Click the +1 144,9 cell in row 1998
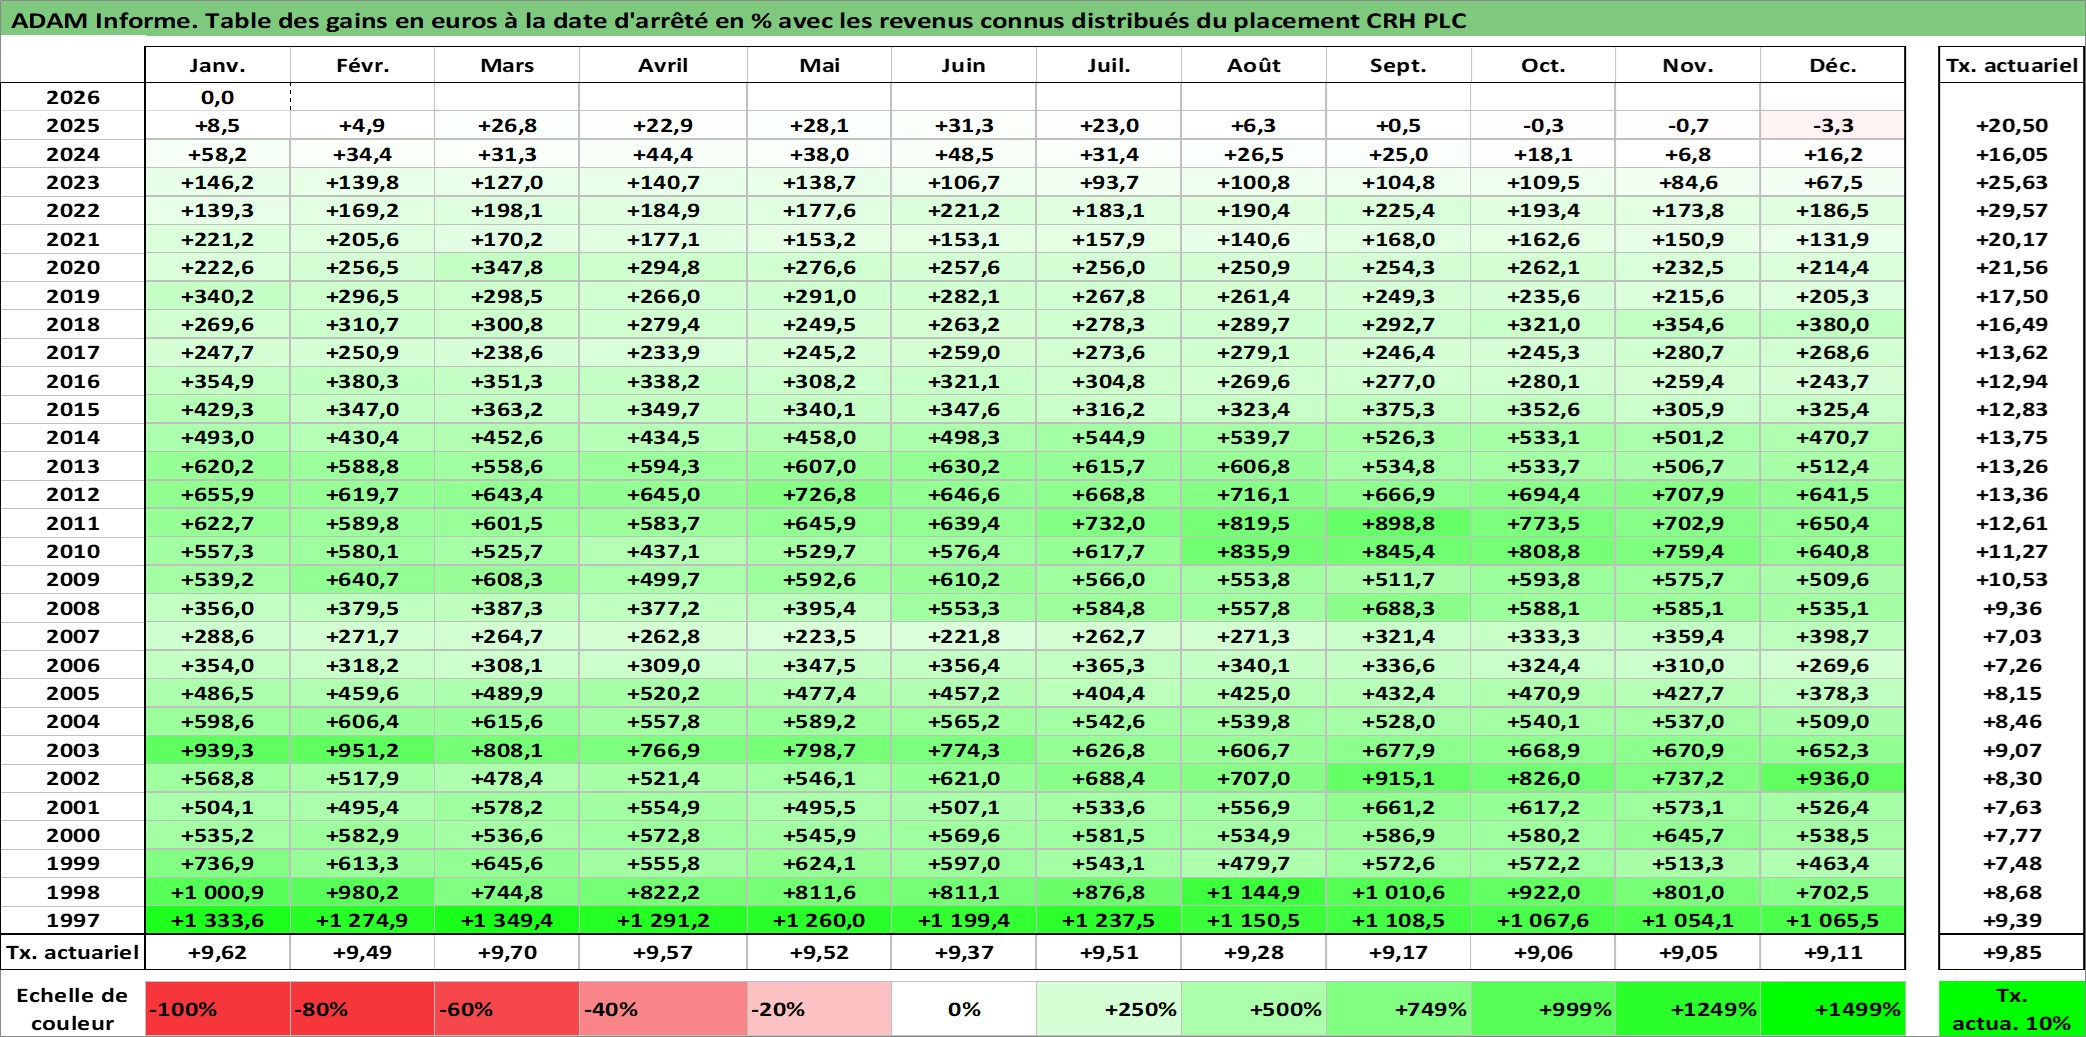This screenshot has height=1037, width=2086. click(x=1254, y=892)
